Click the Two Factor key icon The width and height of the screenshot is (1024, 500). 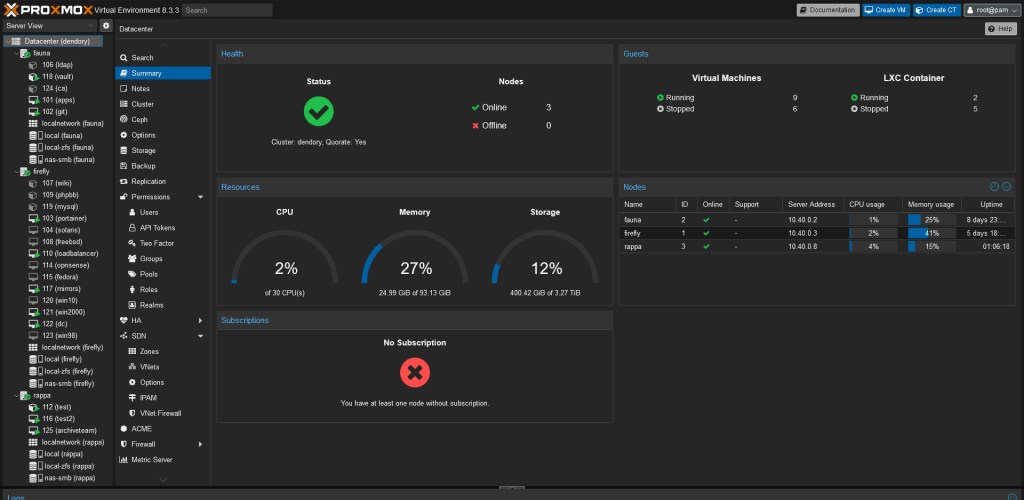tap(133, 243)
